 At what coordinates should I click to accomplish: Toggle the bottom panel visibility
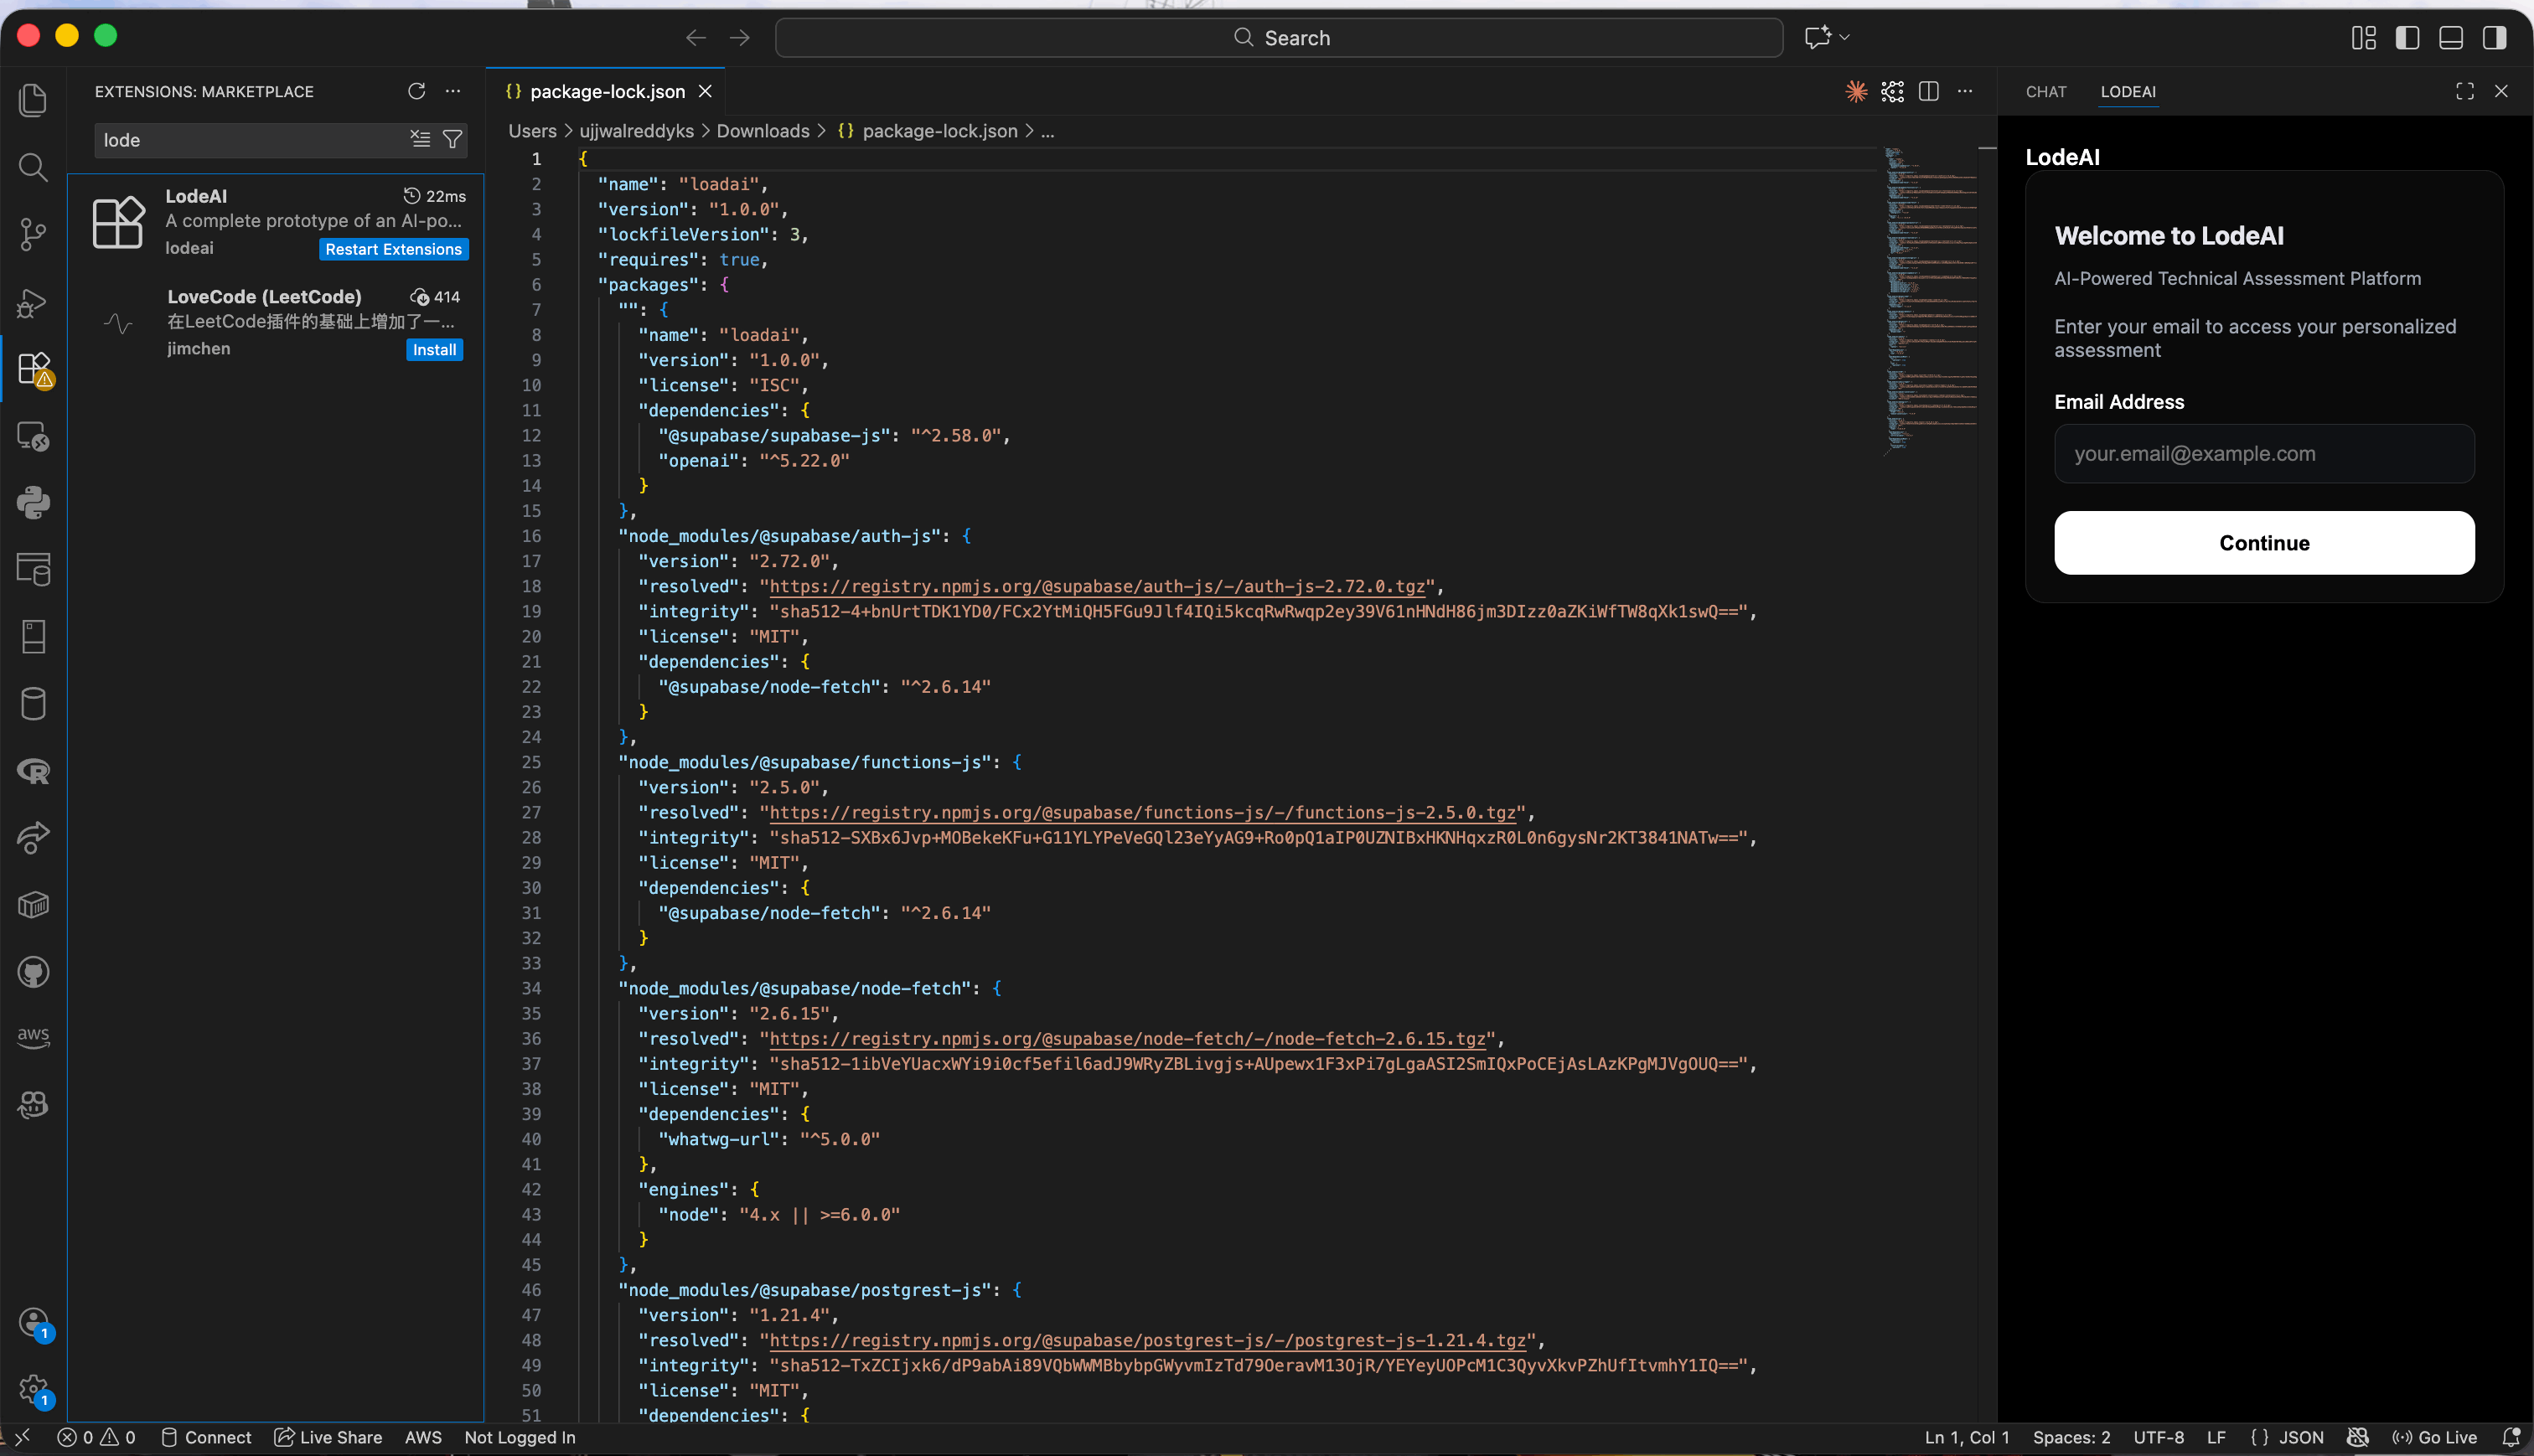tap(2451, 37)
